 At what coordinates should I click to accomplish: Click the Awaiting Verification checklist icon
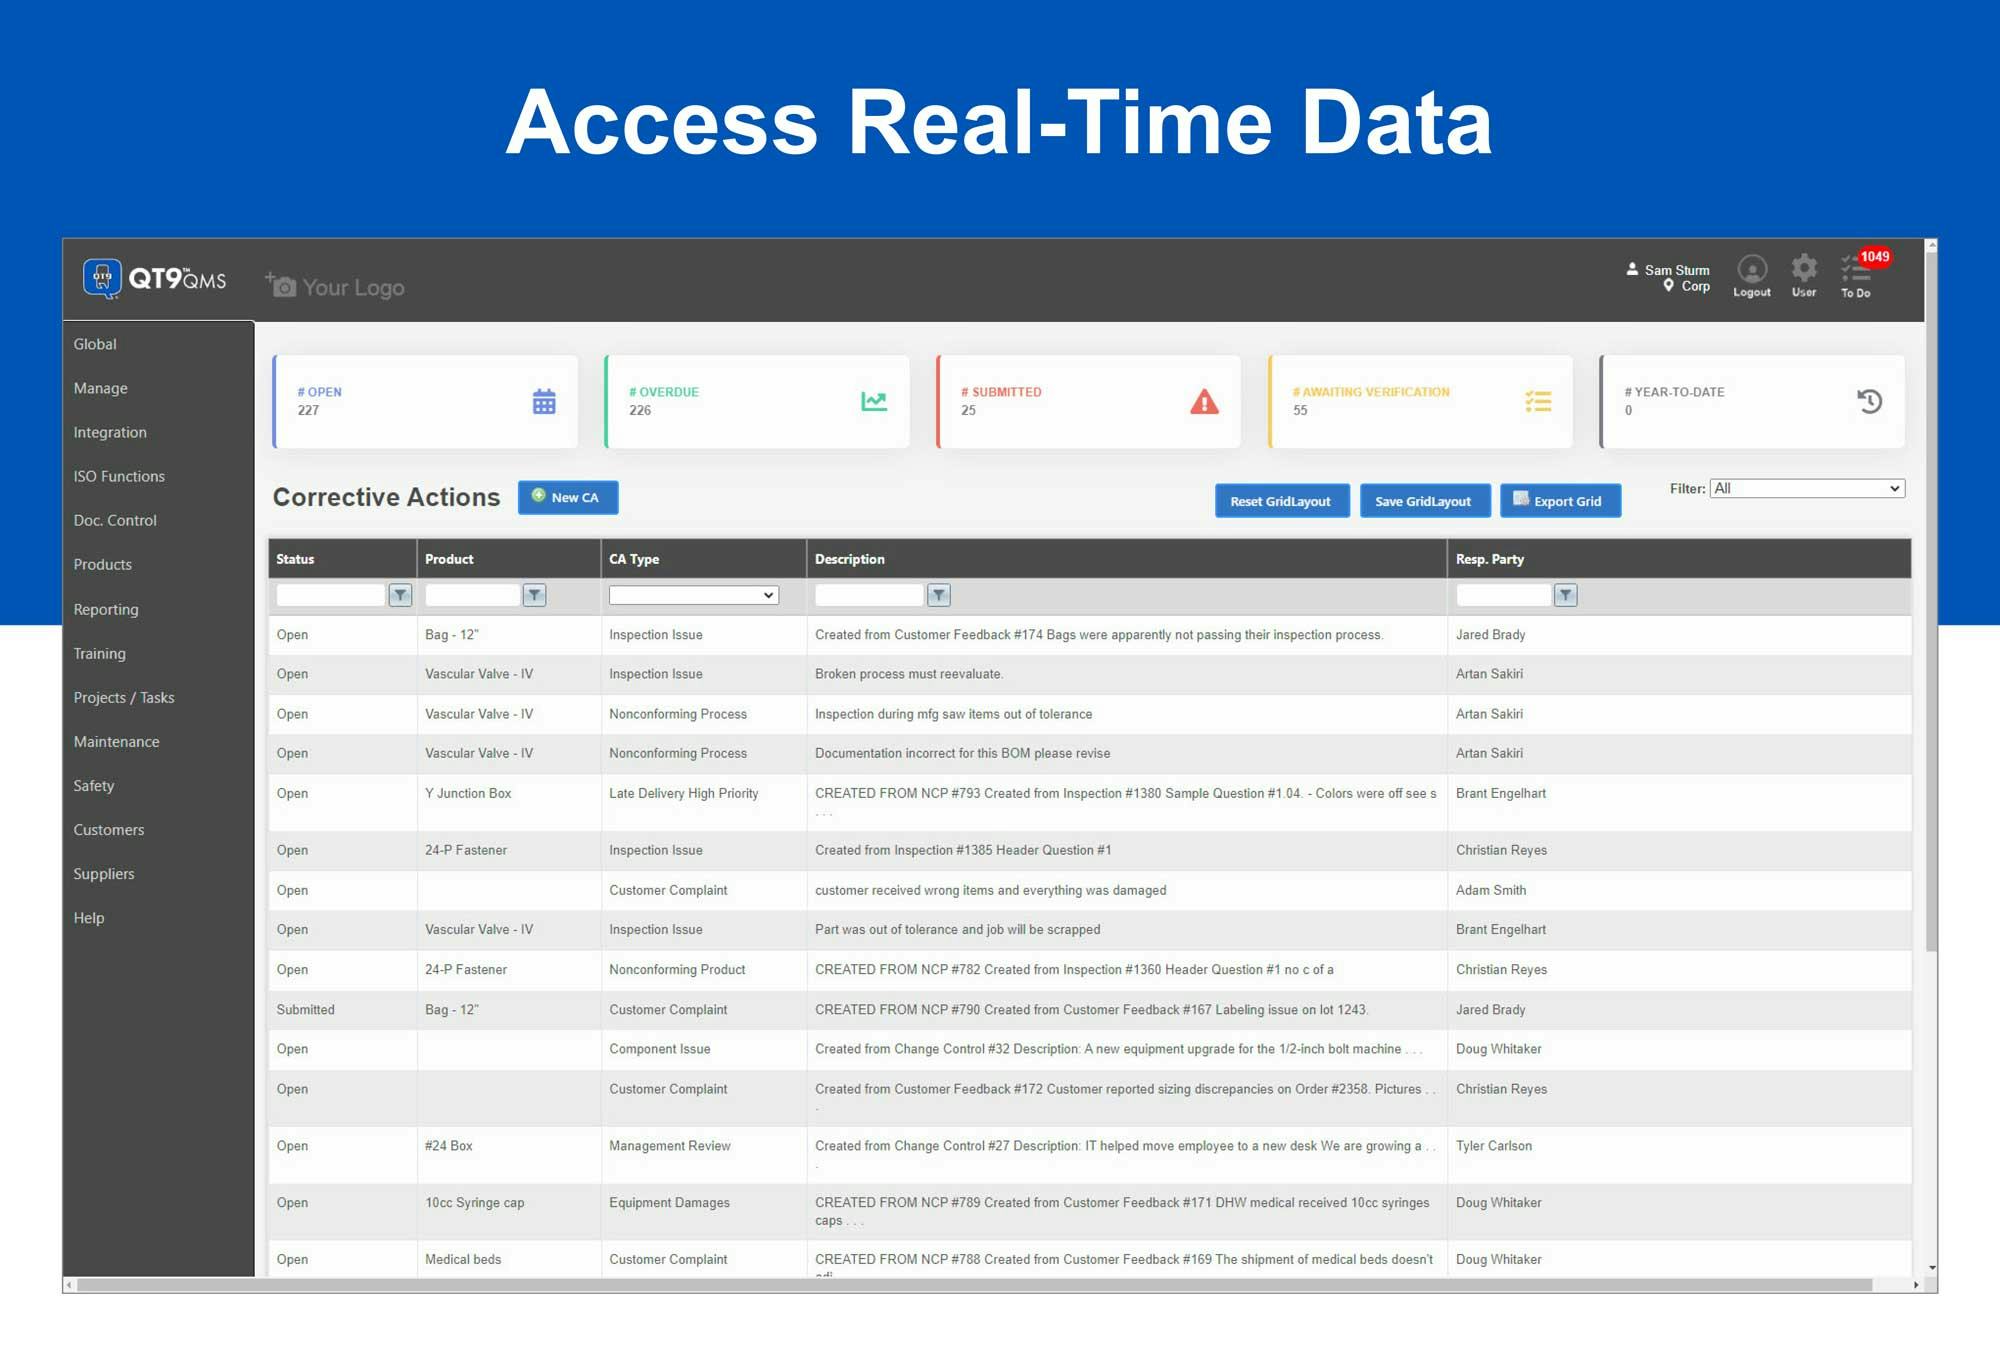point(1538,402)
